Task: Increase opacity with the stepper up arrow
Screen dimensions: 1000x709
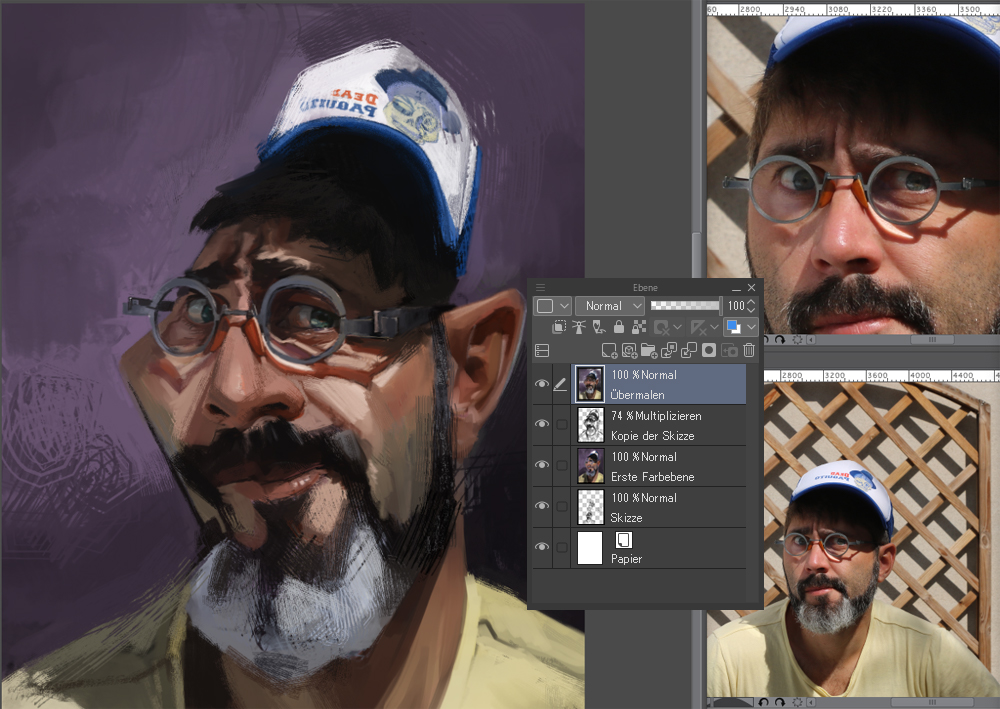Action: [752, 301]
